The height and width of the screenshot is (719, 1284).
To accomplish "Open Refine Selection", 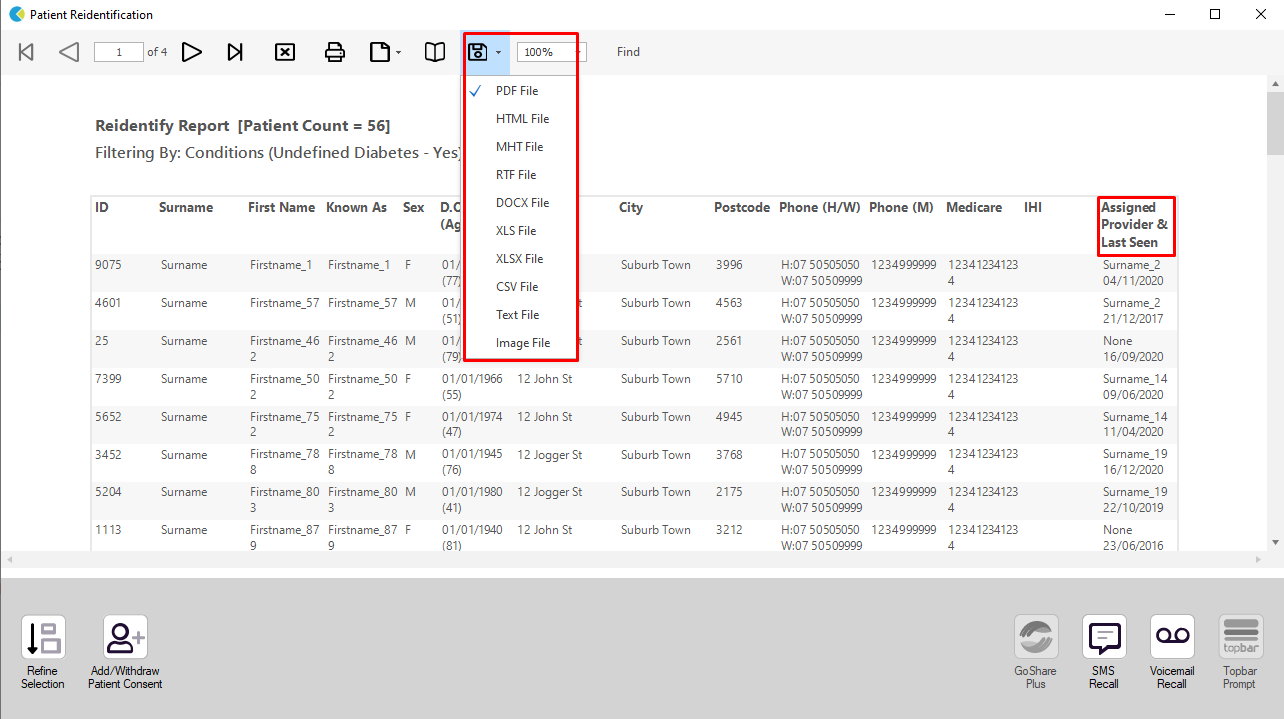I will pyautogui.click(x=43, y=653).
